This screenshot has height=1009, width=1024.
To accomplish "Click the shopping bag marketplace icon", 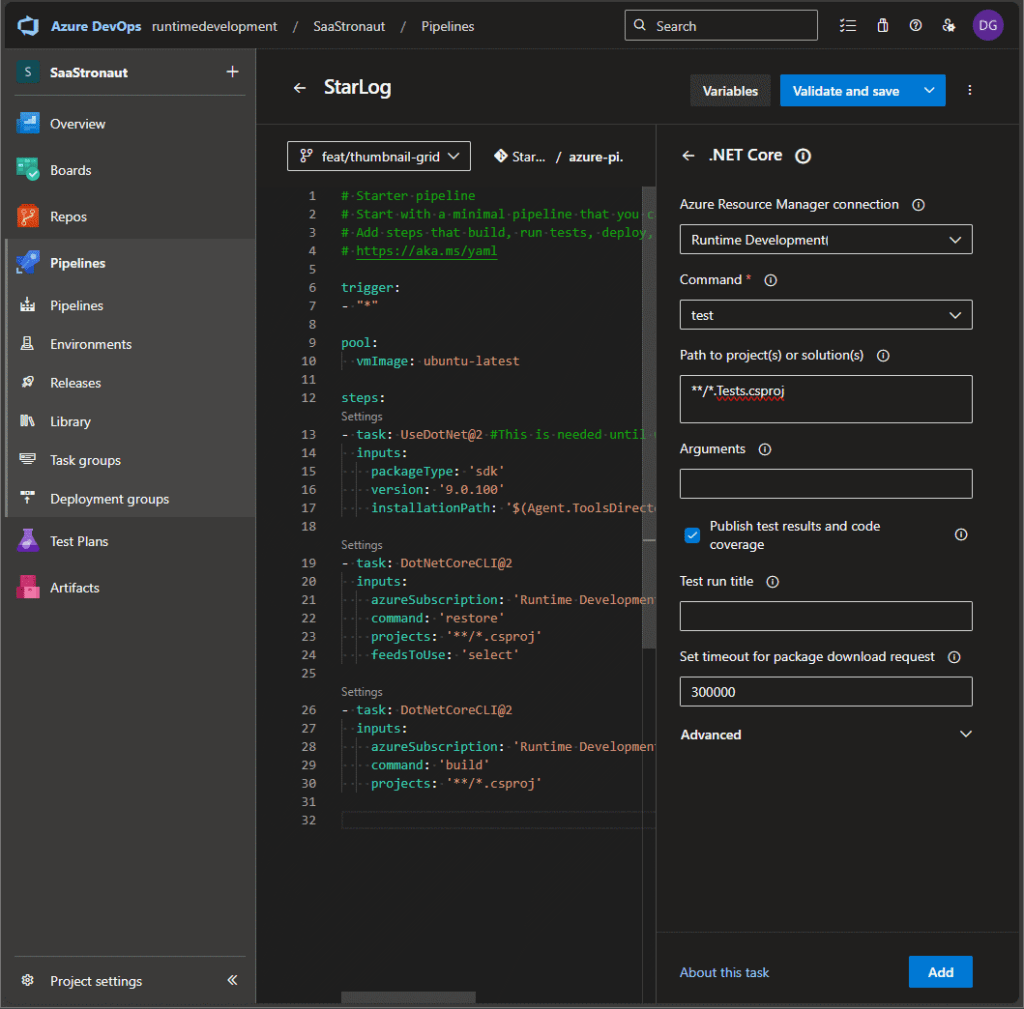I will (x=882, y=26).
